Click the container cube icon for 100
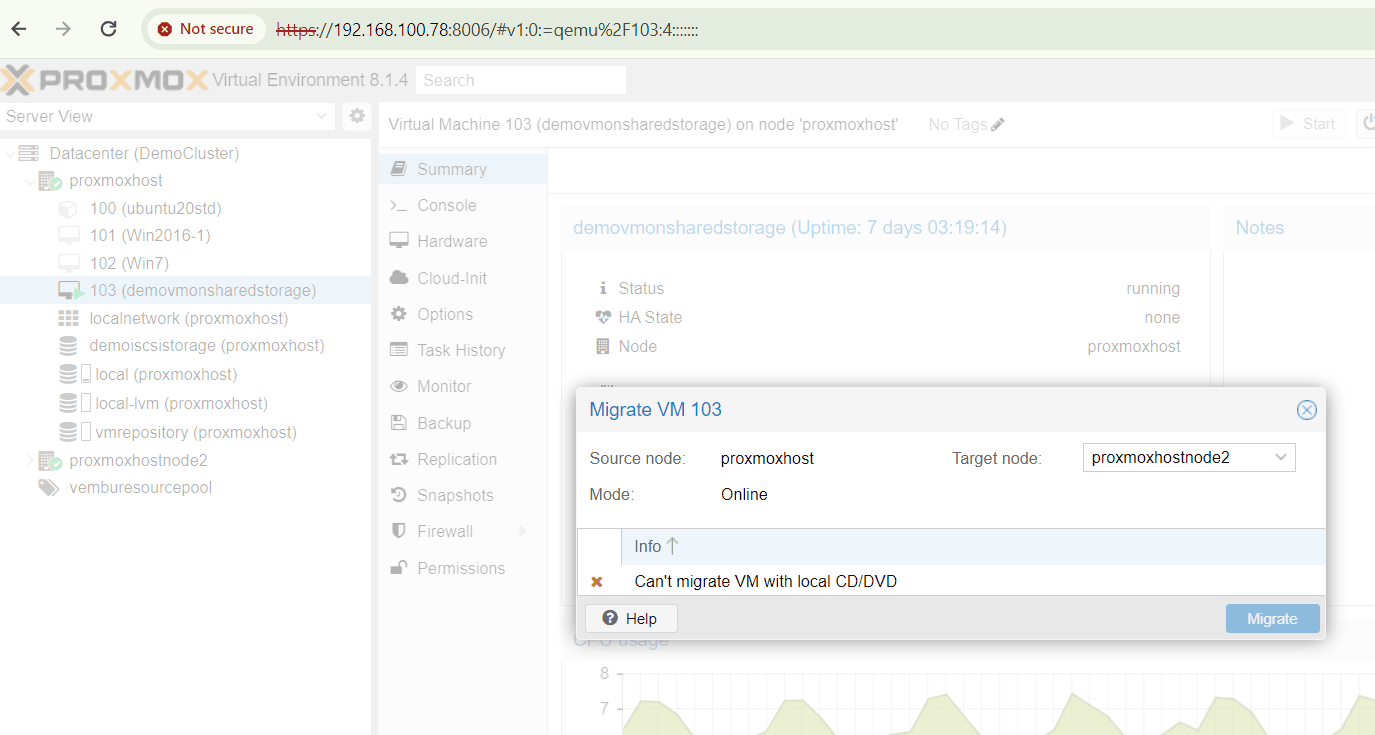 (68, 208)
